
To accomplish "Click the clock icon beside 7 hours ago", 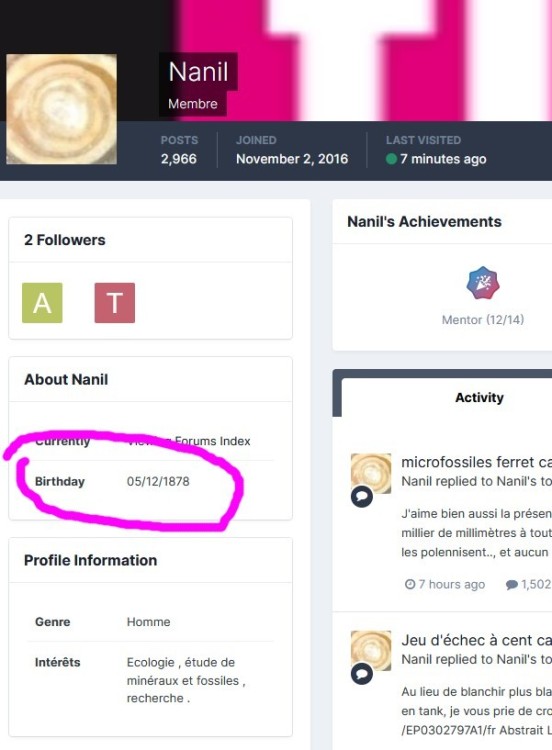I will tap(410, 584).
